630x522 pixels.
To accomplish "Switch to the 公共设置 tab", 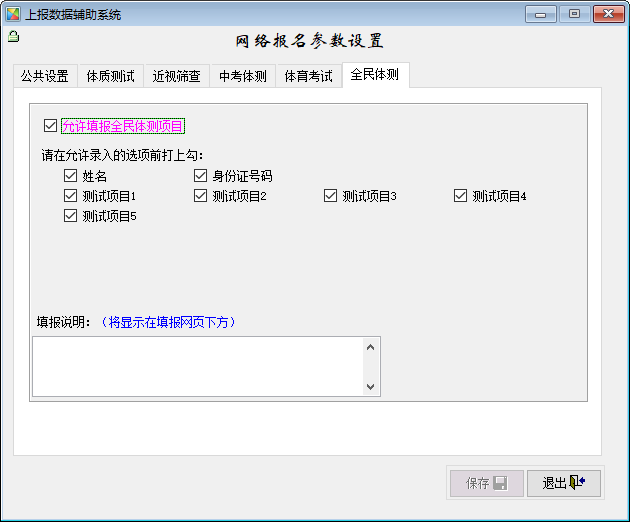I will click(45, 76).
